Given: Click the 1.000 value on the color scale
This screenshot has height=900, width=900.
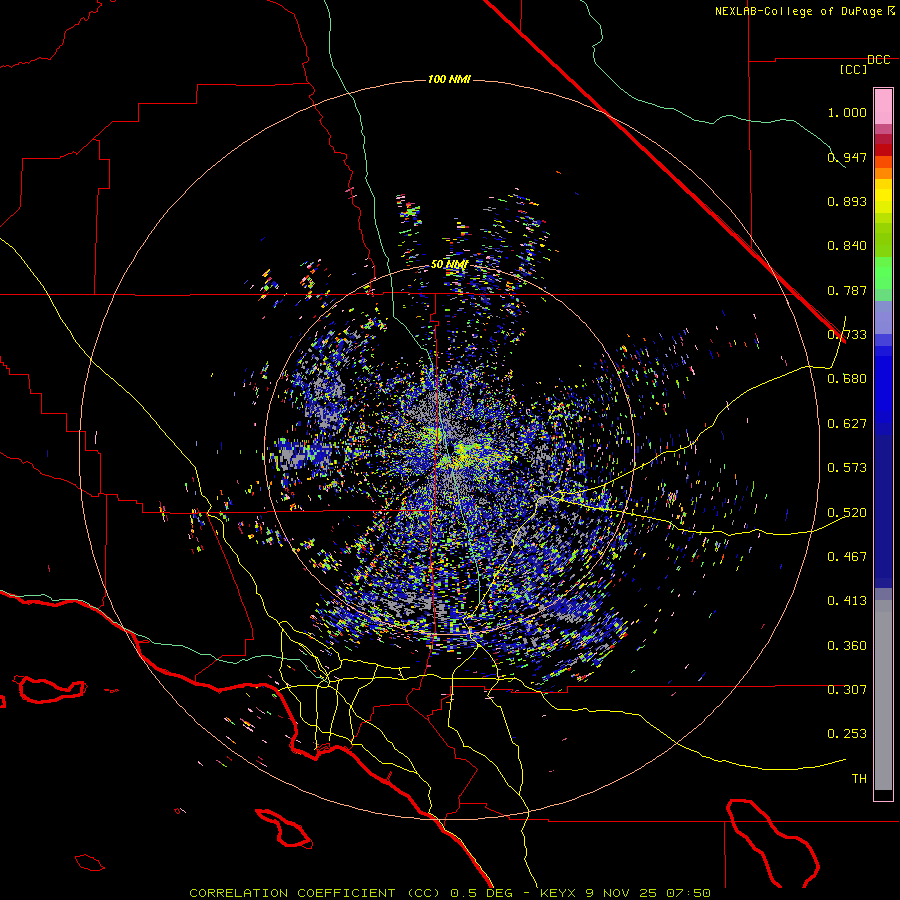Looking at the screenshot, I should (x=847, y=112).
